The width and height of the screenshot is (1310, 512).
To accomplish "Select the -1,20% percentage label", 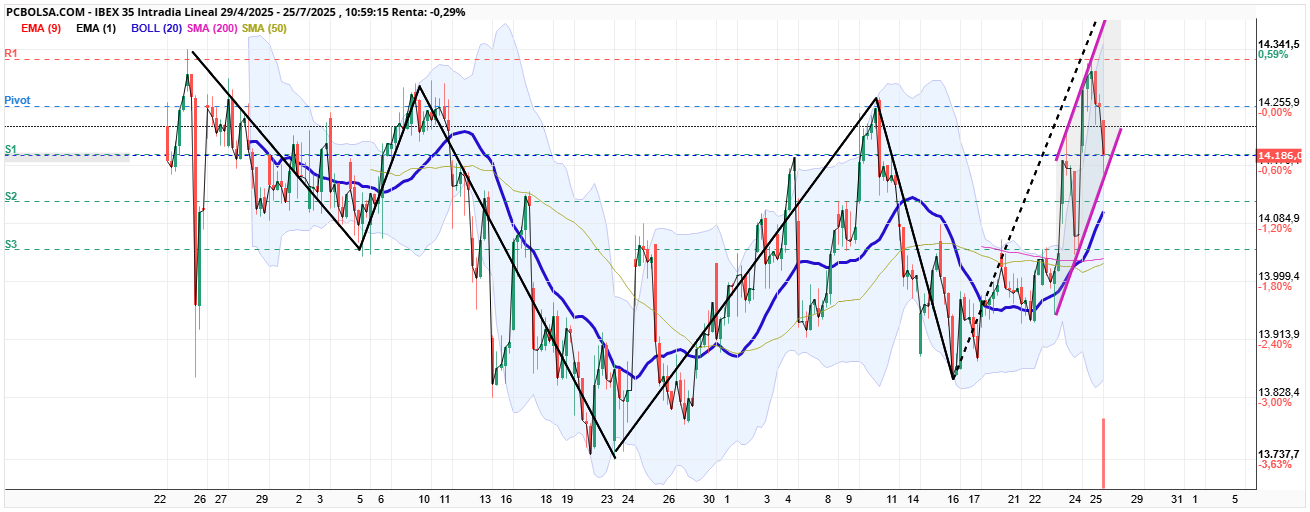I will click(1275, 229).
